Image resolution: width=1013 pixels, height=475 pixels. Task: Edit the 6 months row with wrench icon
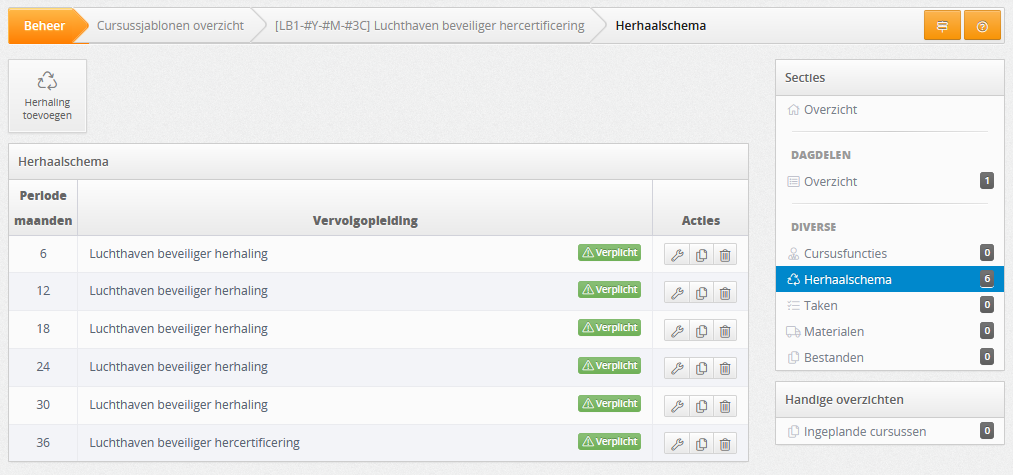676,255
